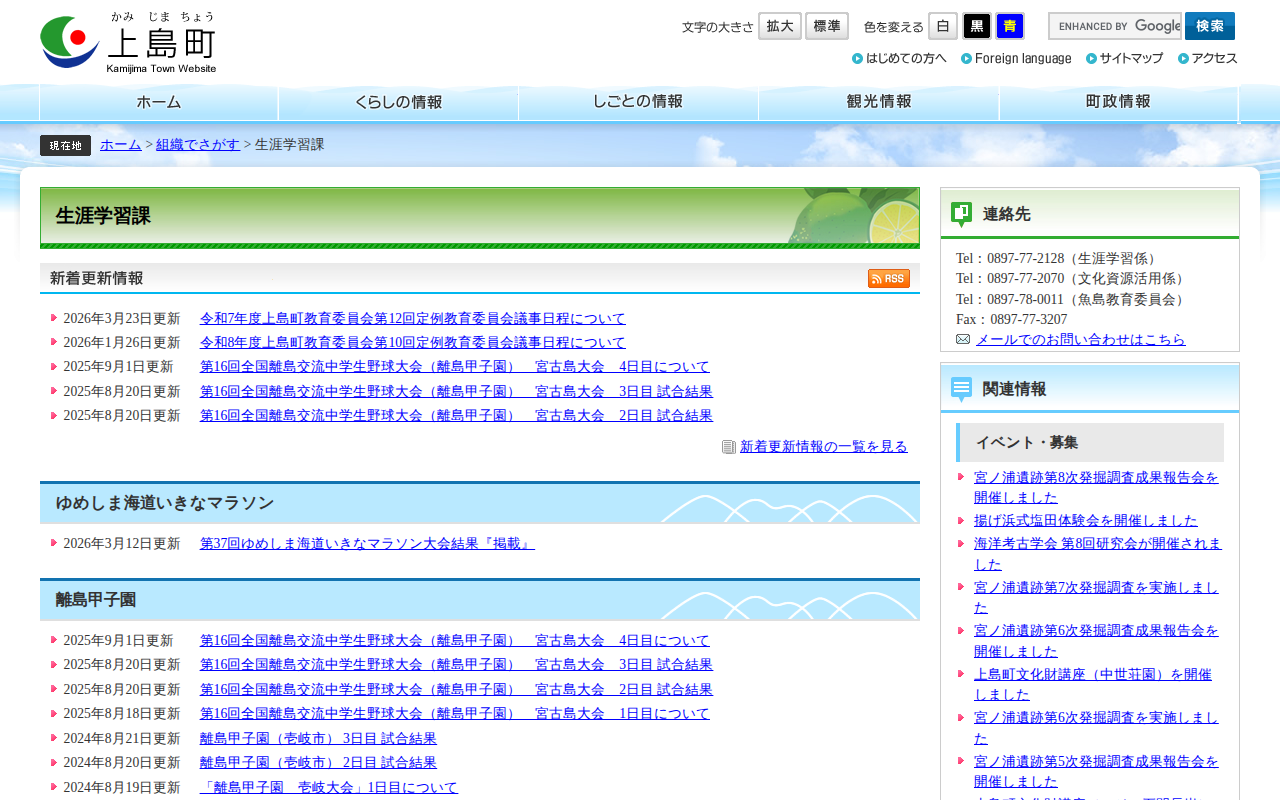1280x800 pixels.
Task: Click メールでのお問い合わせはこちら link
Action: (1081, 340)
